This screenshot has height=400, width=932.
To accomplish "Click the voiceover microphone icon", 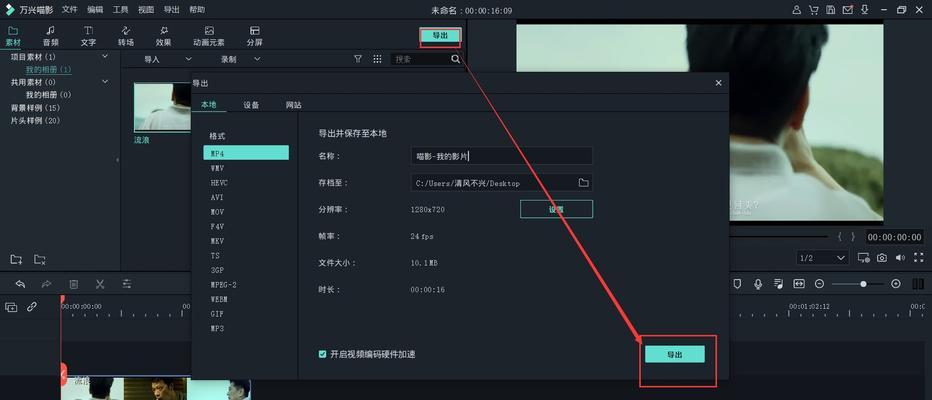I will click(x=758, y=284).
